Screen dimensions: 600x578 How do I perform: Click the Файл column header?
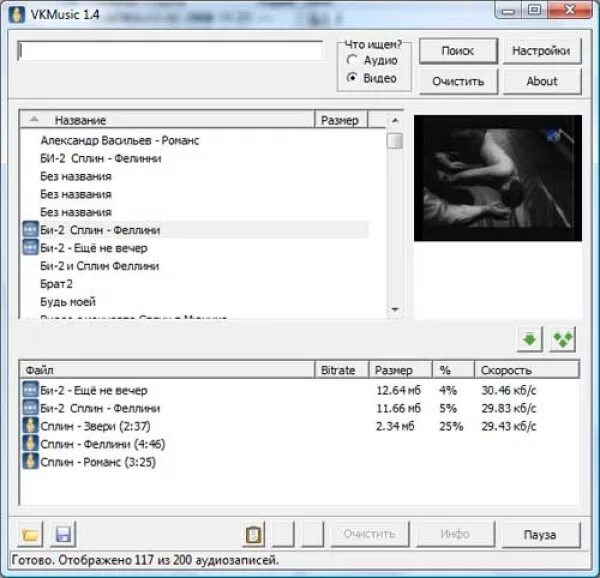pos(167,370)
